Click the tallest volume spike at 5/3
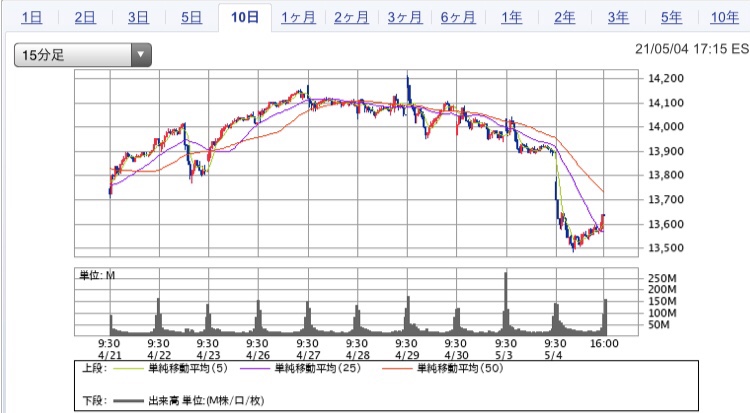750x413 pixels. coord(506,303)
